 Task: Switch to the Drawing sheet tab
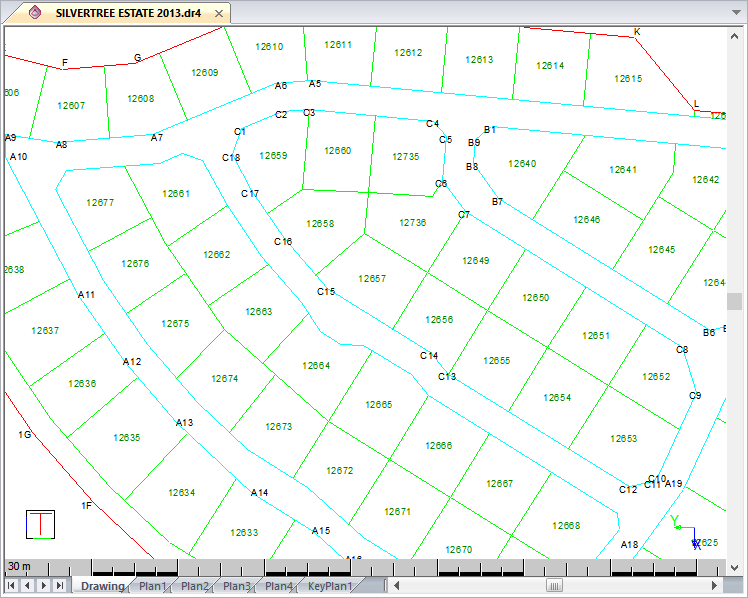(x=102, y=586)
